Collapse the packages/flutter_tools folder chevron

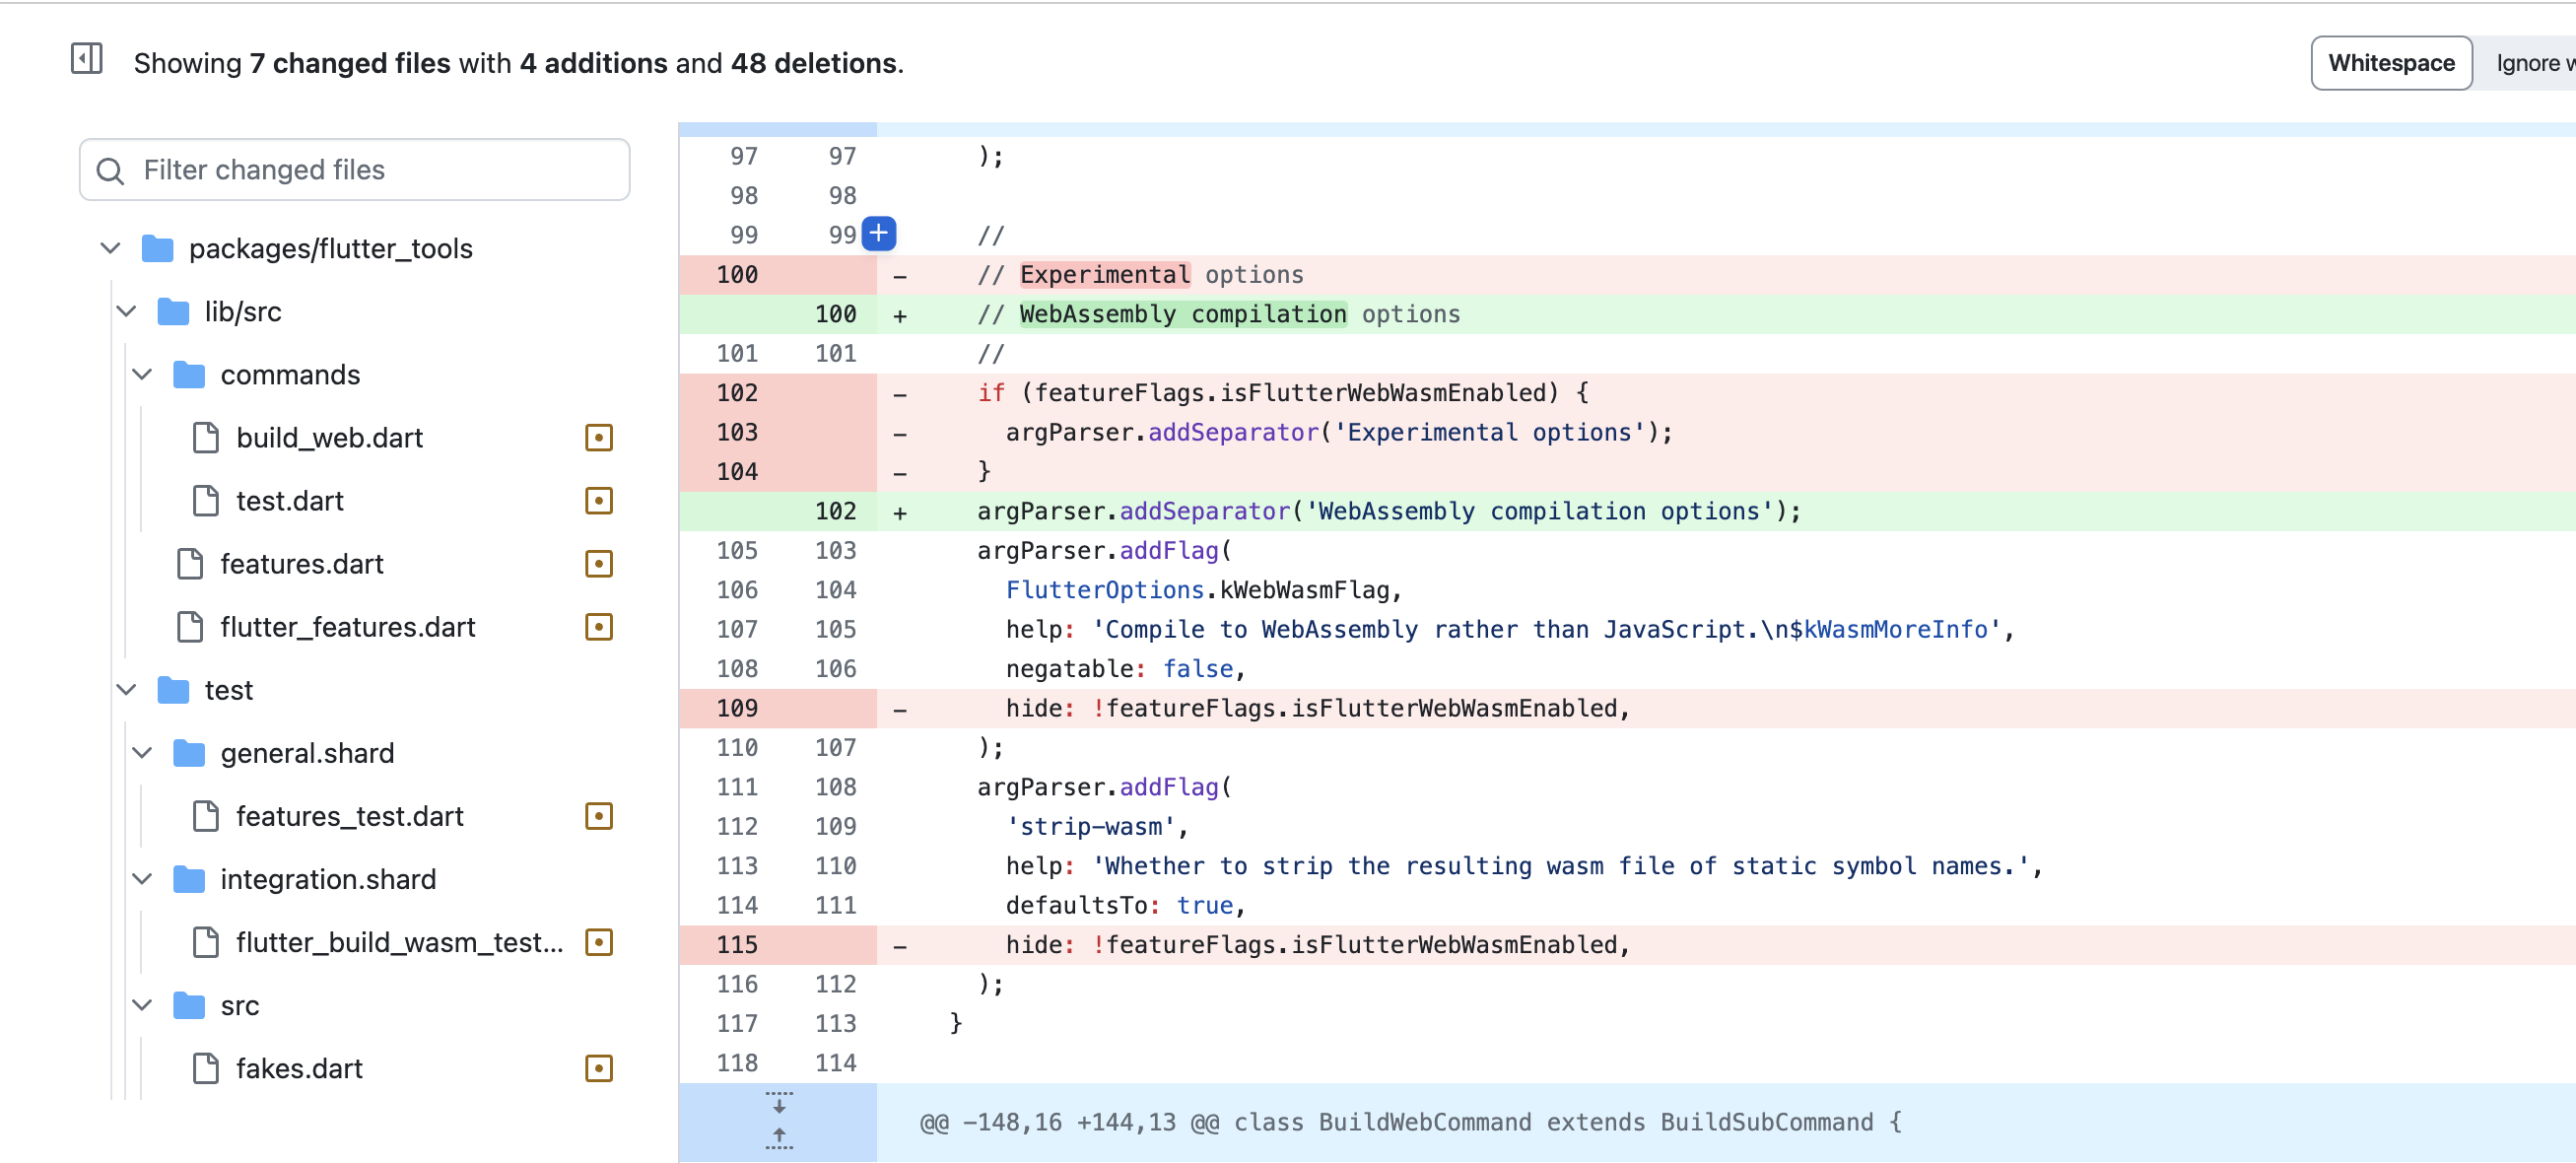click(x=111, y=248)
